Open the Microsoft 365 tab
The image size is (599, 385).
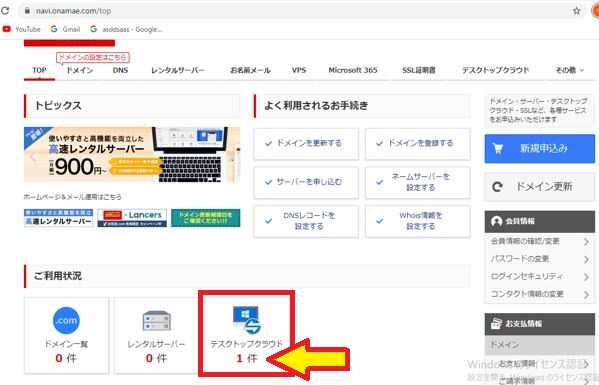353,70
